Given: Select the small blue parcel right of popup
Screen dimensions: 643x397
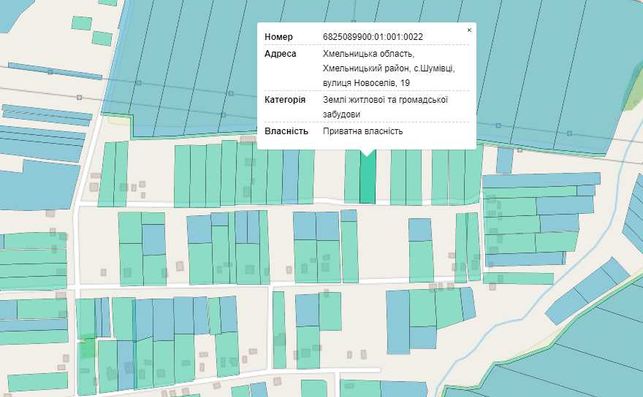Looking at the screenshot, I should click(505, 160).
